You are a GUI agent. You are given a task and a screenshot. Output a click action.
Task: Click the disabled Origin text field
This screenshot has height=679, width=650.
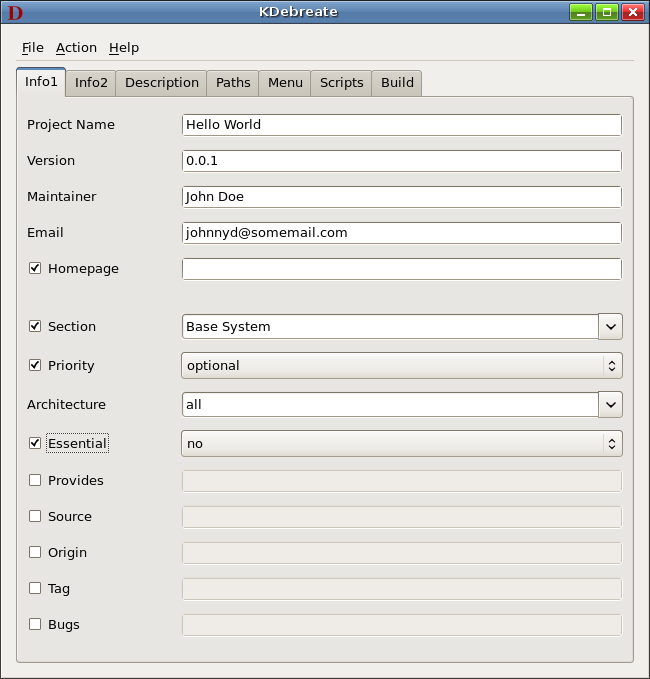tap(402, 553)
